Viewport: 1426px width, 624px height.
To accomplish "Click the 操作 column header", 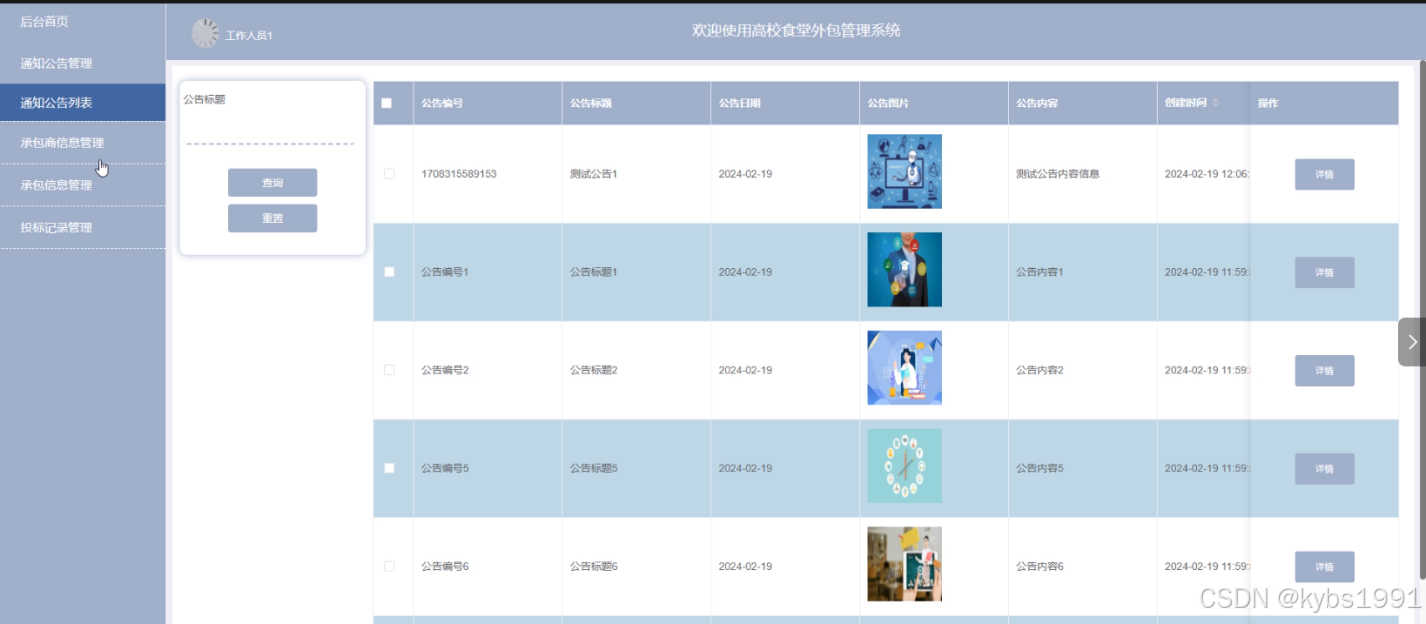I will (1324, 103).
